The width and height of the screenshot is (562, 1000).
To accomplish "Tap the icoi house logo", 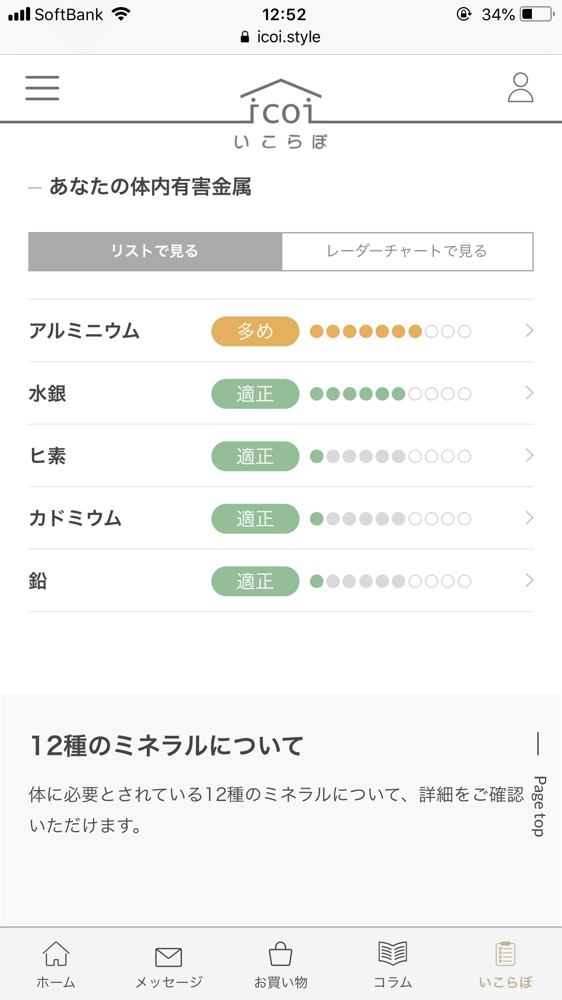I will point(281,114).
